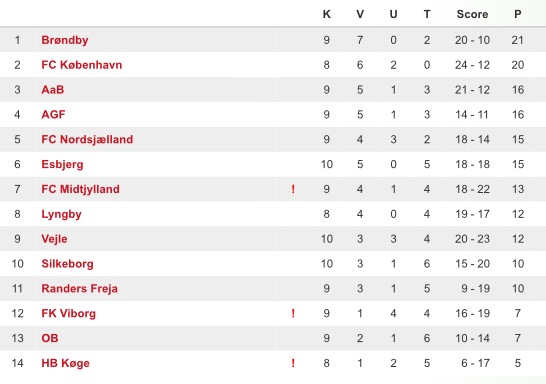Click the P points column header
Screen dimensions: 546x384
pyautogui.click(x=518, y=14)
